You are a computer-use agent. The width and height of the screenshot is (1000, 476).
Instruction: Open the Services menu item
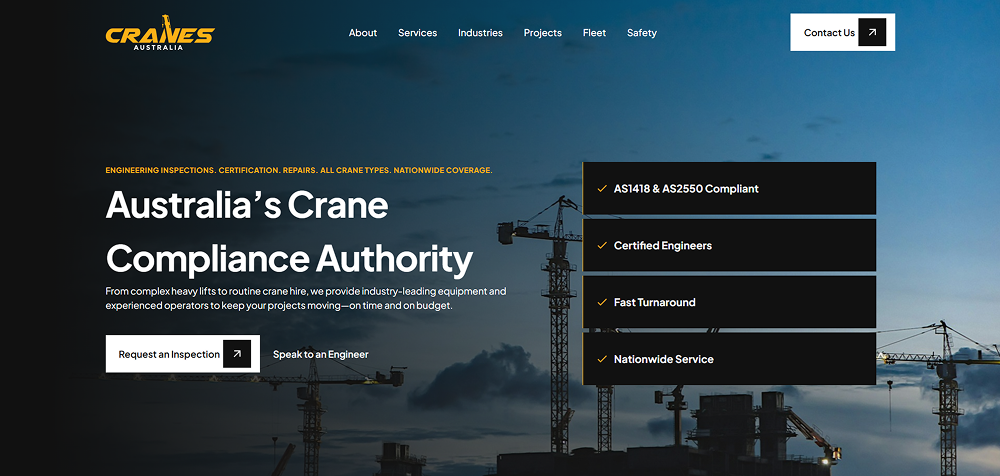pyautogui.click(x=418, y=33)
